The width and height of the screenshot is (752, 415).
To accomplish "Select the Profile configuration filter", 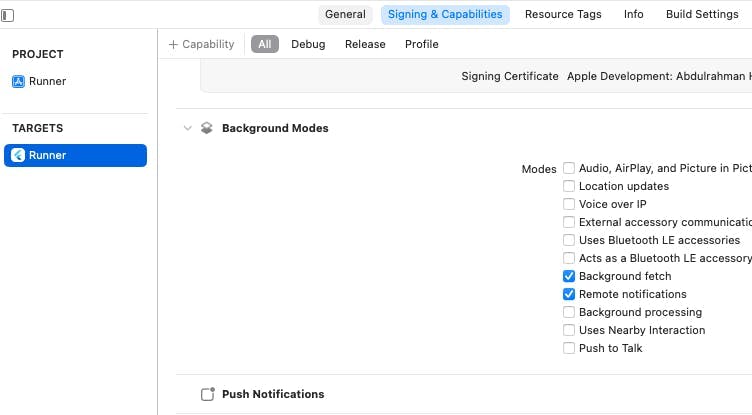I will [421, 44].
